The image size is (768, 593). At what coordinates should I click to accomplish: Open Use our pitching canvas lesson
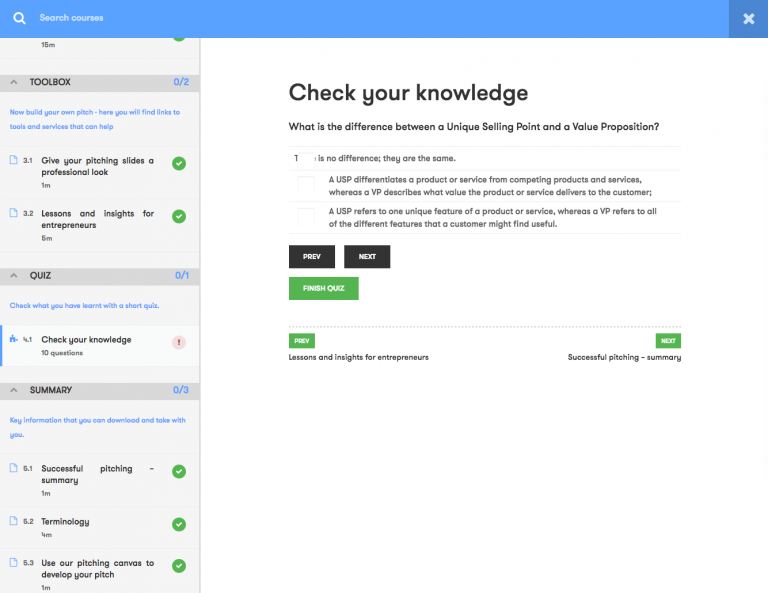[x=97, y=569]
